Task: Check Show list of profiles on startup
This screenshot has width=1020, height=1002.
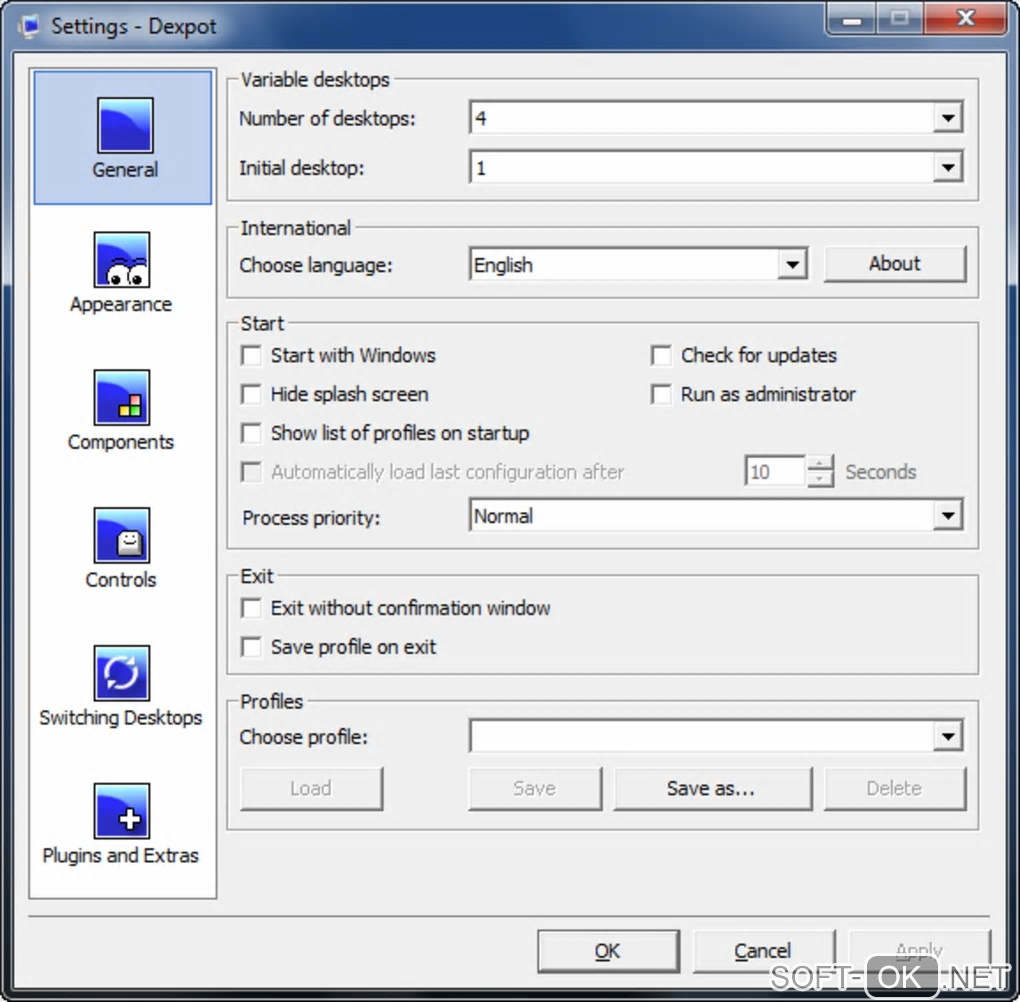Action: click(251, 433)
